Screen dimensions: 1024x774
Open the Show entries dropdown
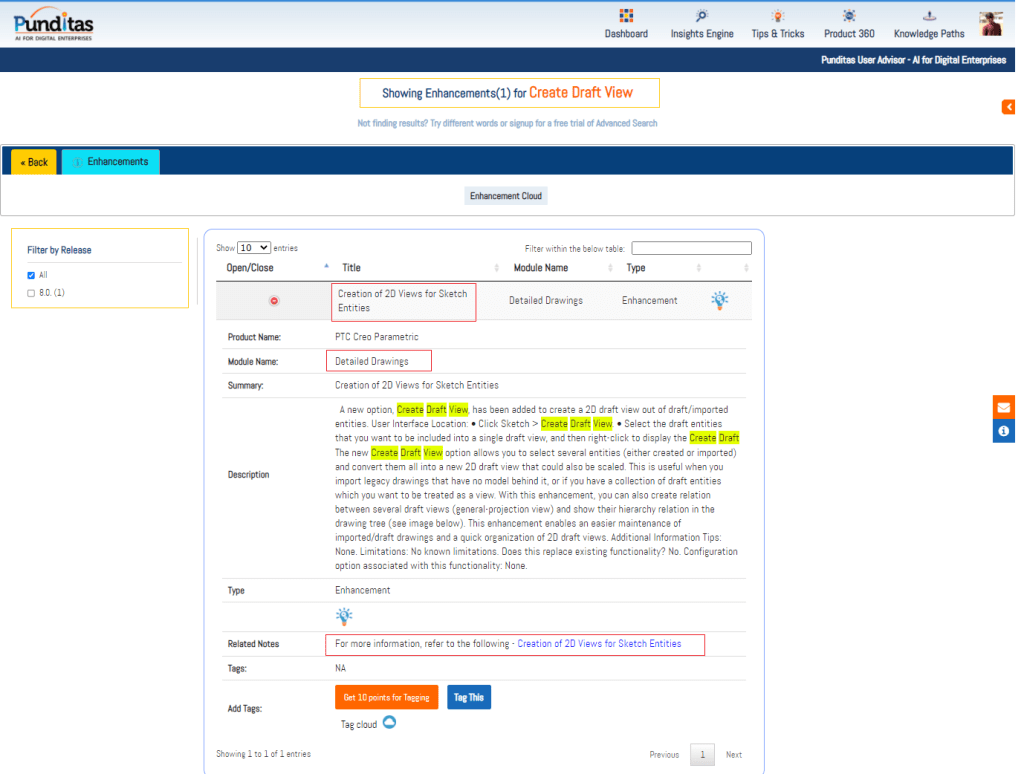point(254,247)
